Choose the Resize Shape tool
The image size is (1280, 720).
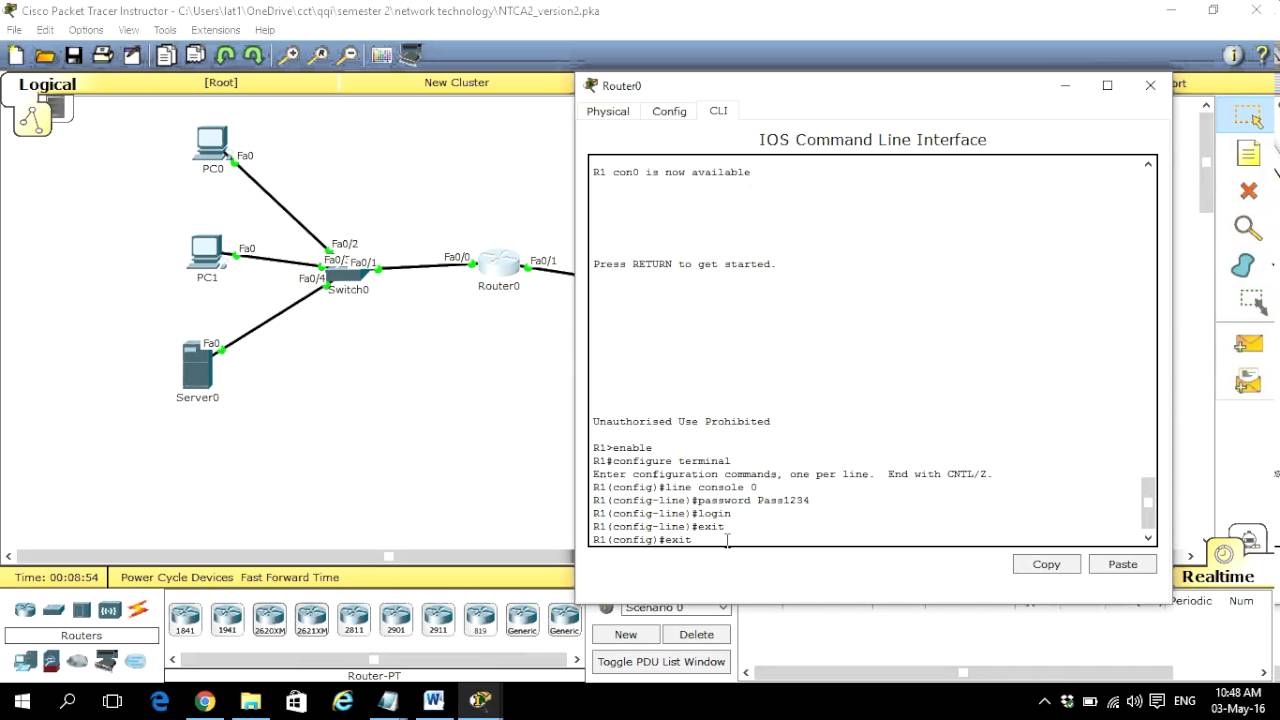(x=1252, y=301)
